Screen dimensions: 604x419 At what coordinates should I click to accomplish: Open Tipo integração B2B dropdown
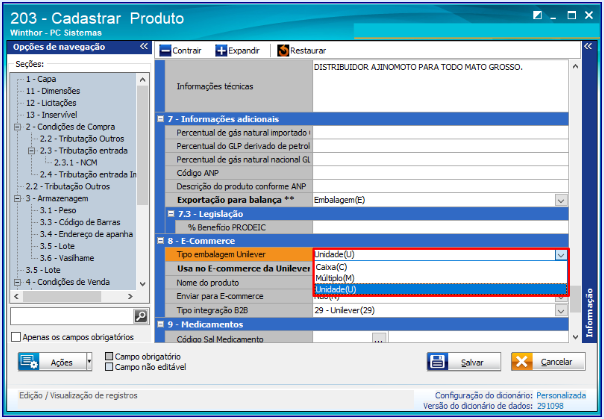(x=561, y=310)
